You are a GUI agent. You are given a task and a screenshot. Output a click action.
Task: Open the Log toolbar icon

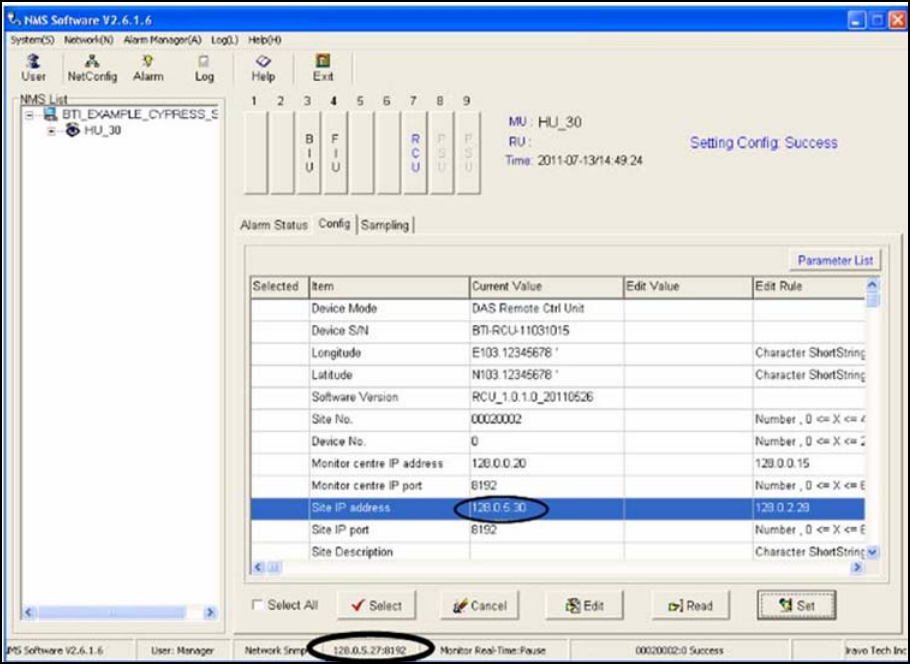204,68
